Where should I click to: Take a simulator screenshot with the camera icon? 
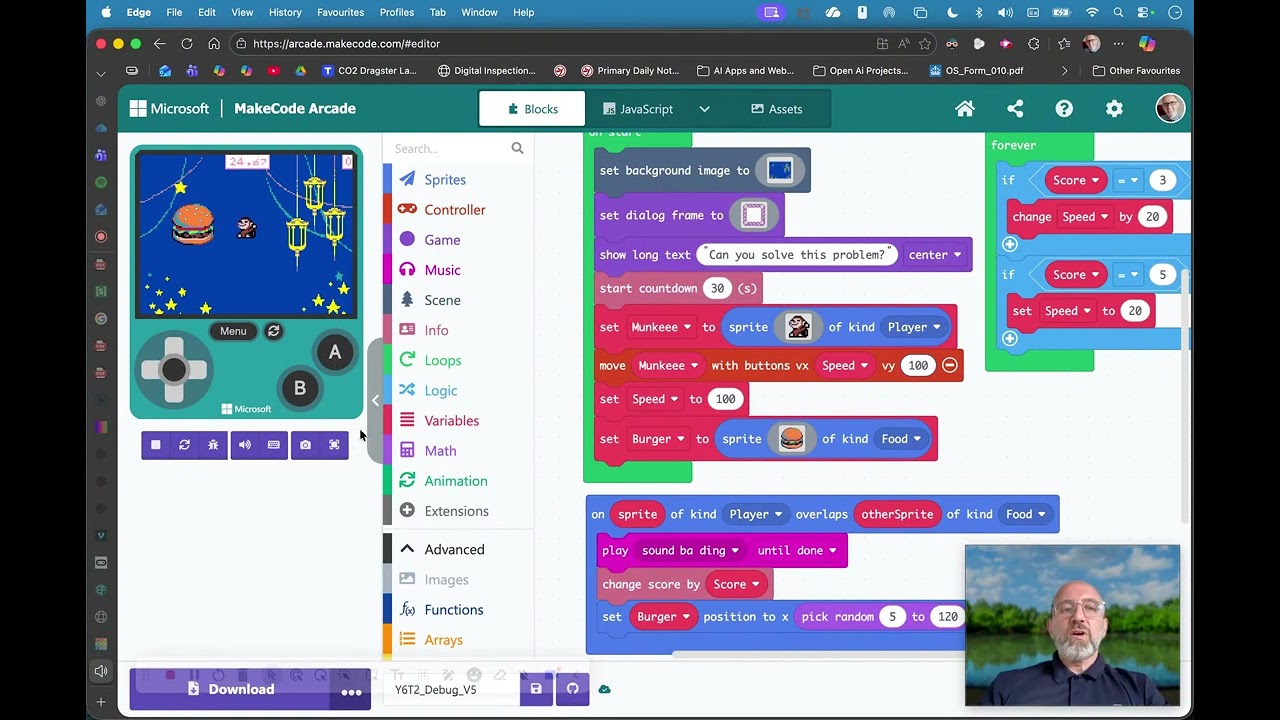(305, 445)
